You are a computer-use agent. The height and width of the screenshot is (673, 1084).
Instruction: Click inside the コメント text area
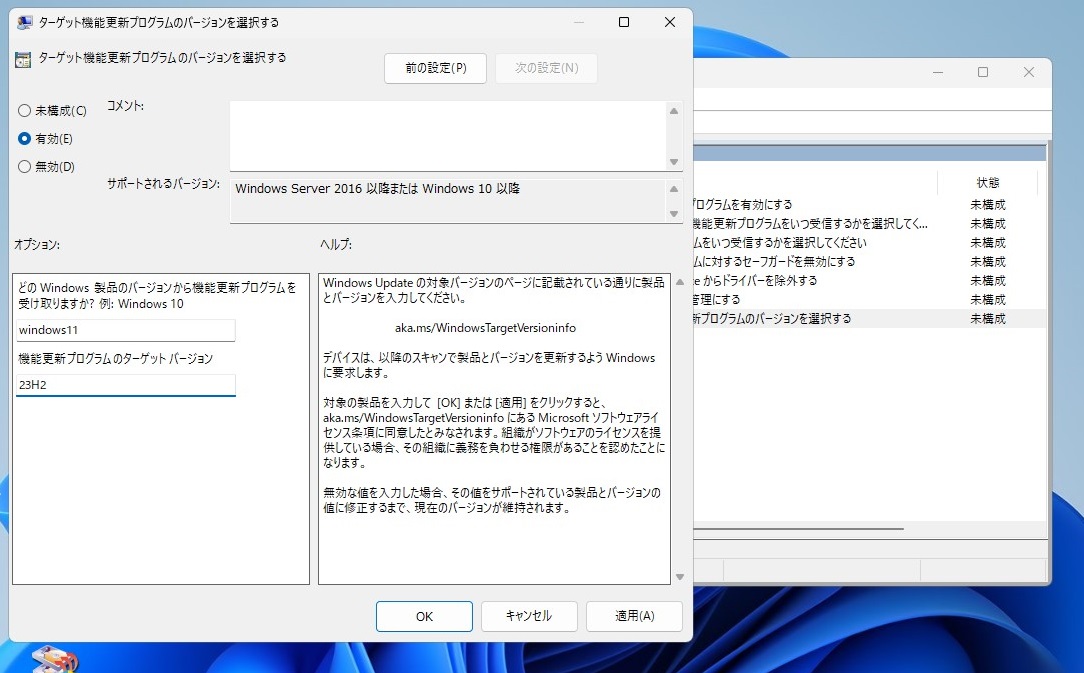coord(448,135)
